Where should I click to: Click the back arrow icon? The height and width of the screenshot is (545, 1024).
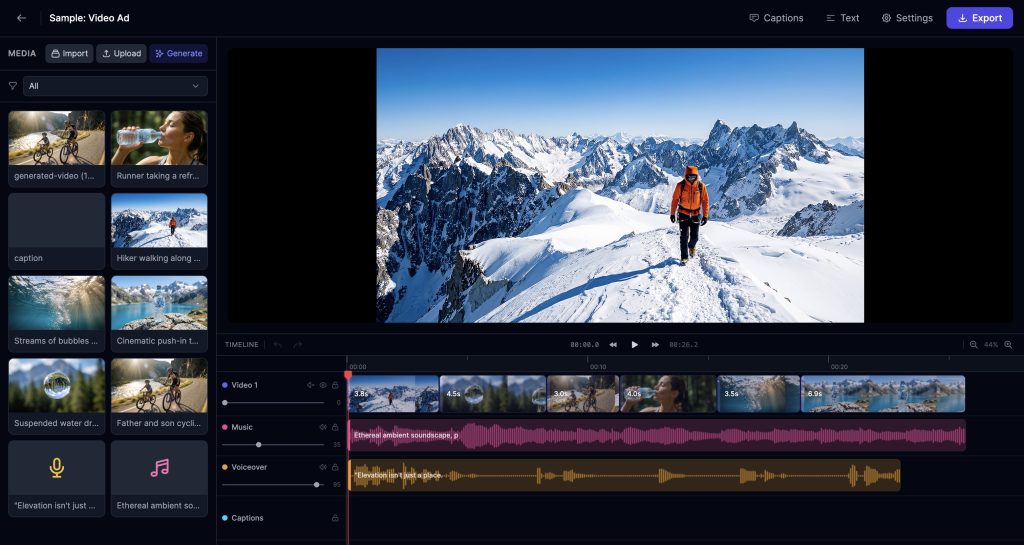coord(21,18)
